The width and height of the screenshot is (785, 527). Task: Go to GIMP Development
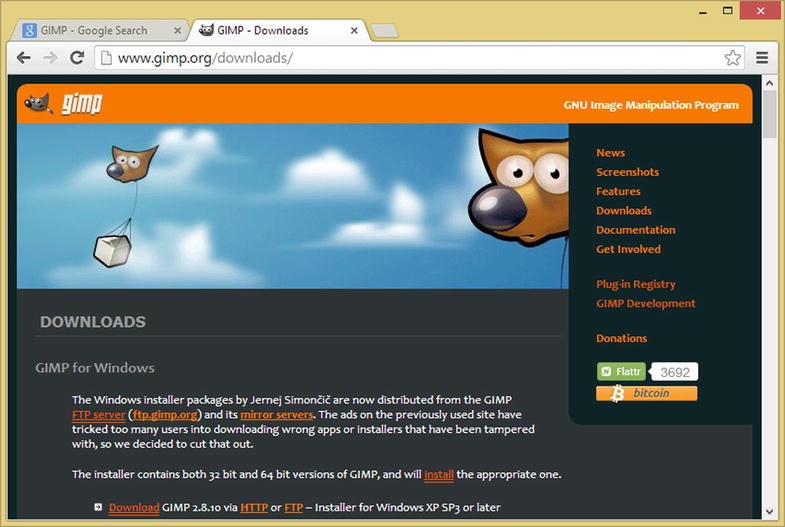pos(645,303)
